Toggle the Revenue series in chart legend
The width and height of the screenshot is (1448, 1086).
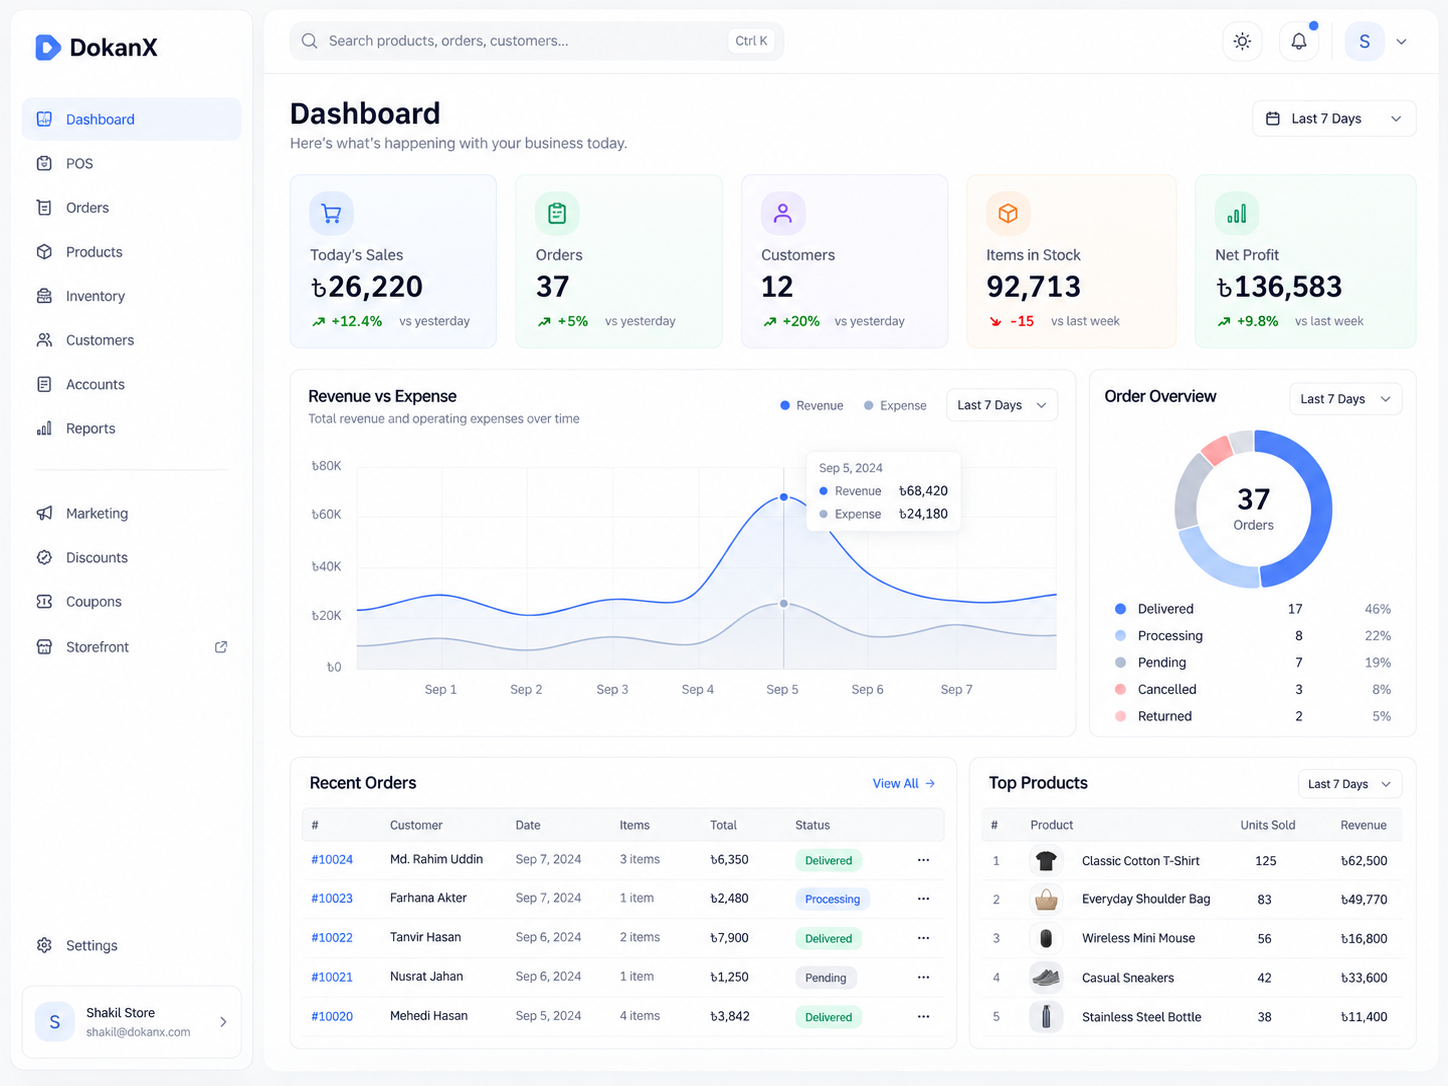[x=812, y=405]
